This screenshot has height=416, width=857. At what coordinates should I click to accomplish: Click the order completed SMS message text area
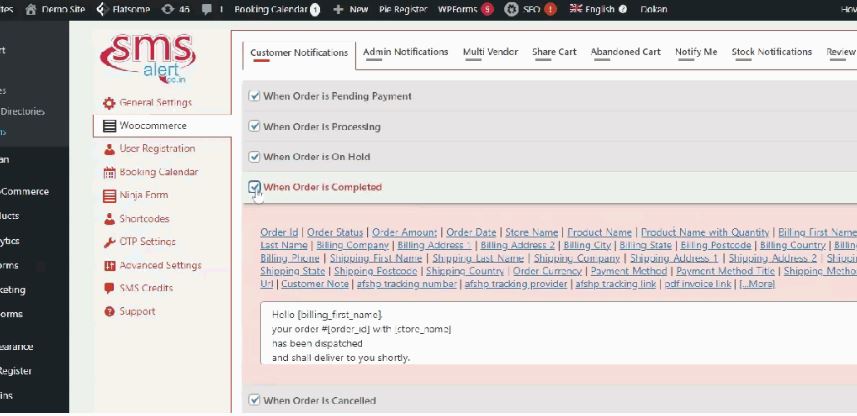559,333
